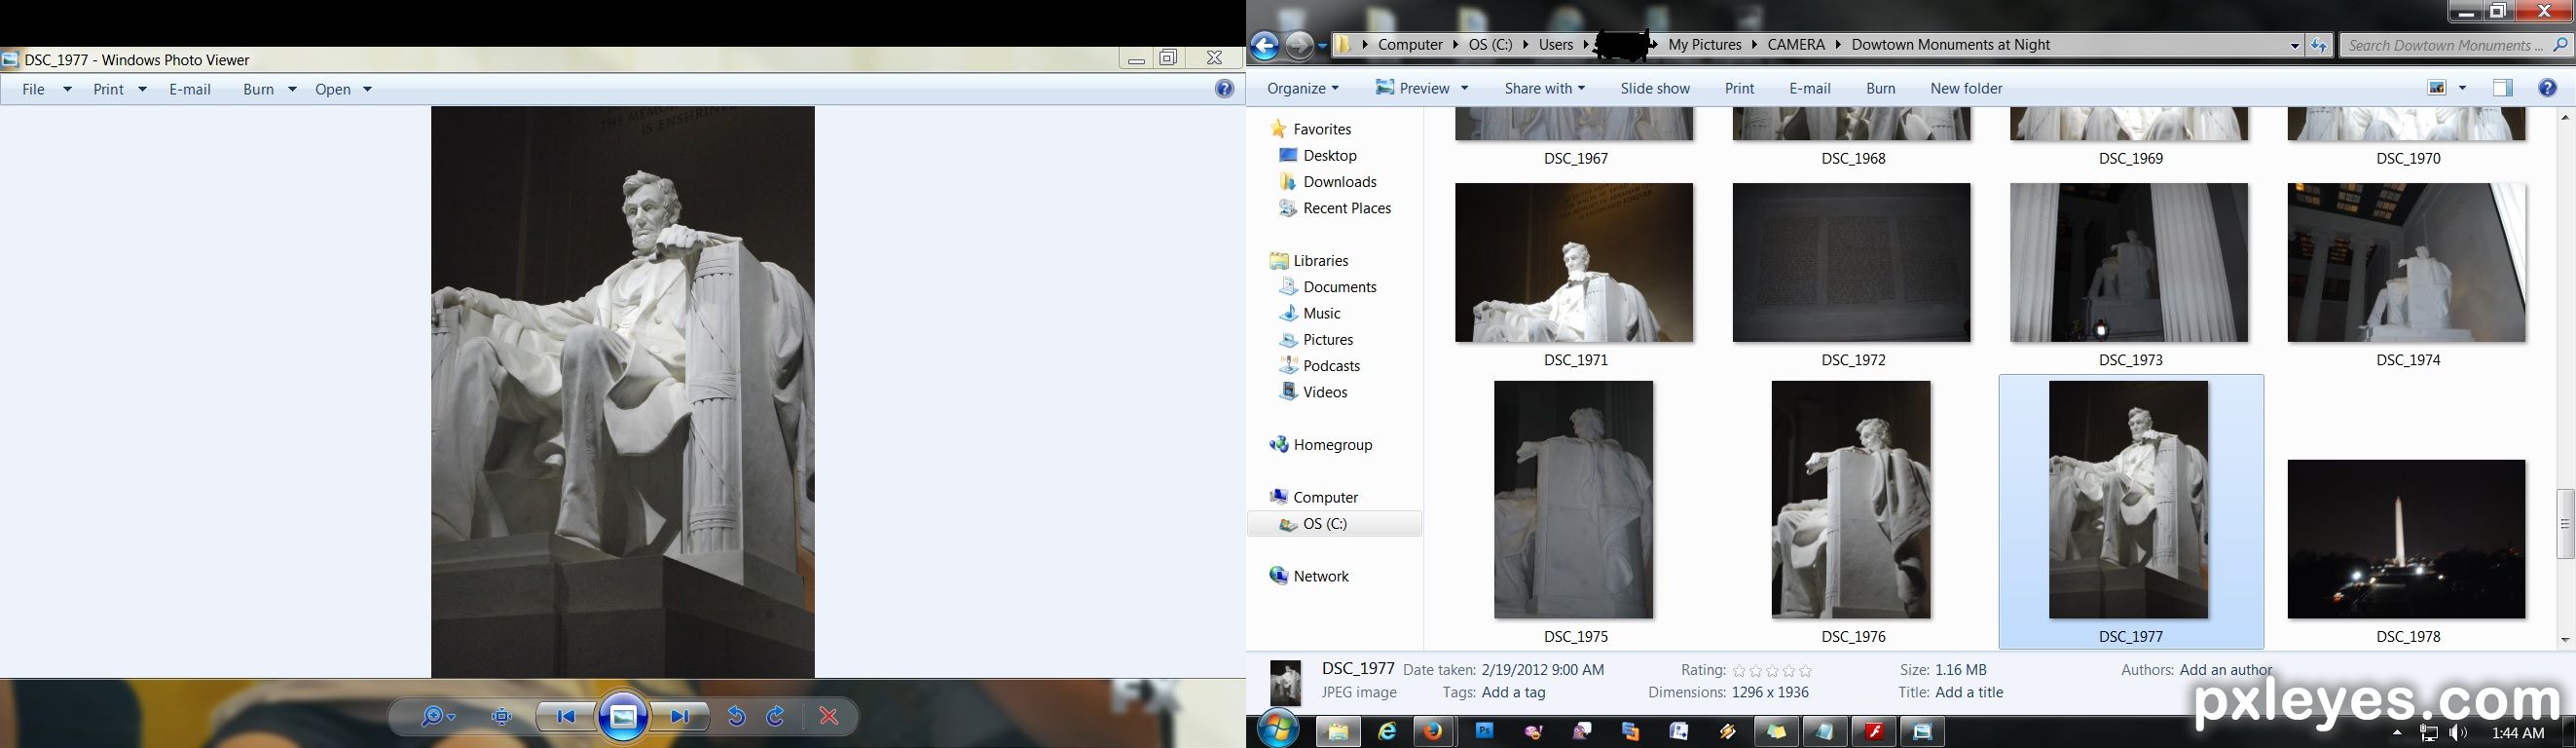Click My Pictures in address breadcrumb
Screen dimensions: 2576x748
pos(1705,45)
